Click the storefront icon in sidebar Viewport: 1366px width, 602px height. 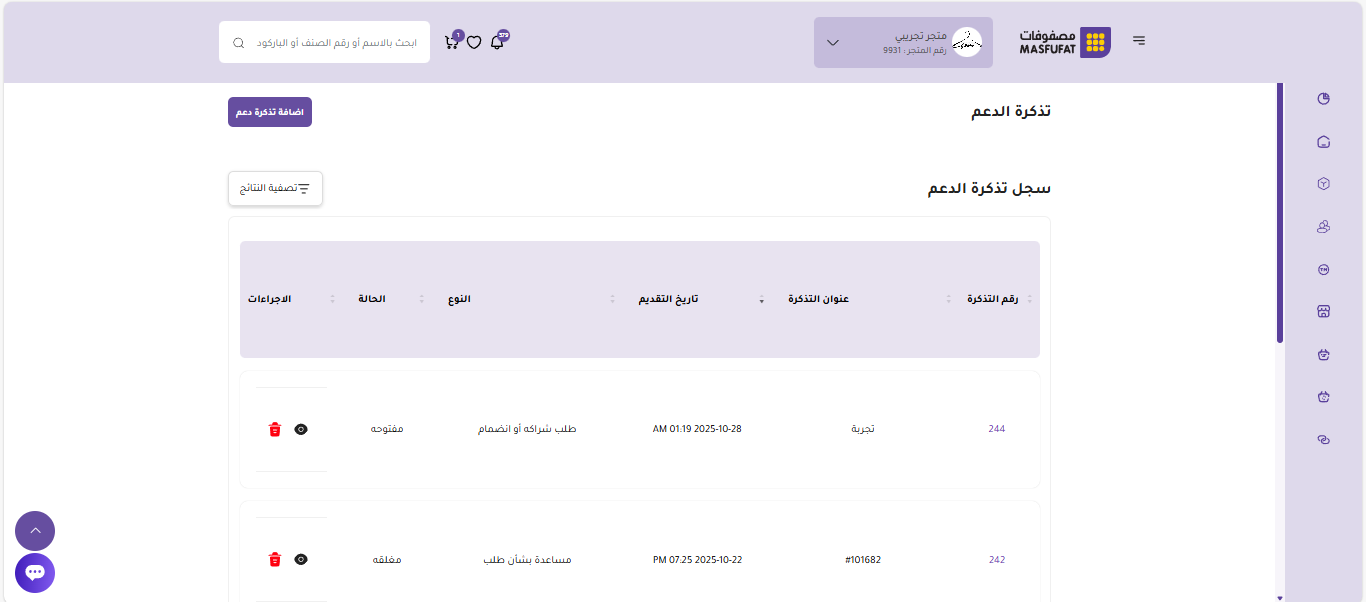tap(1324, 312)
